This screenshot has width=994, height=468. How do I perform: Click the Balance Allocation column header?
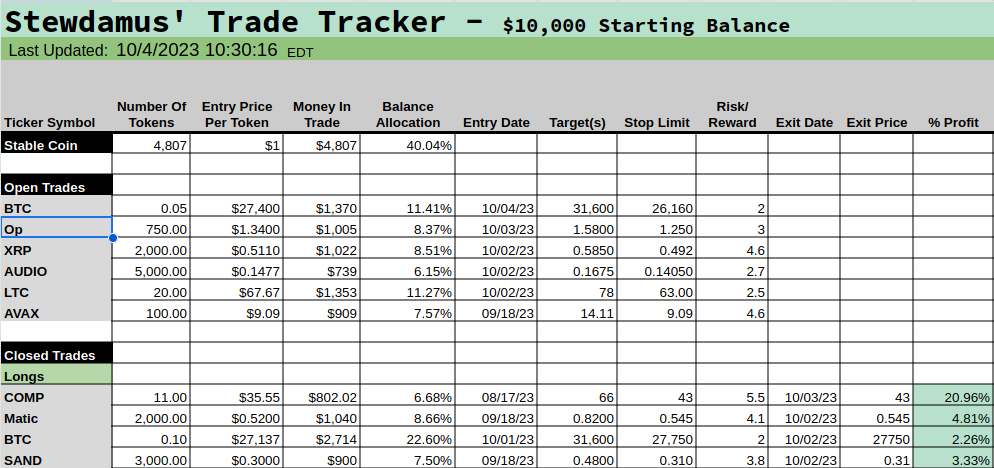(x=408, y=115)
